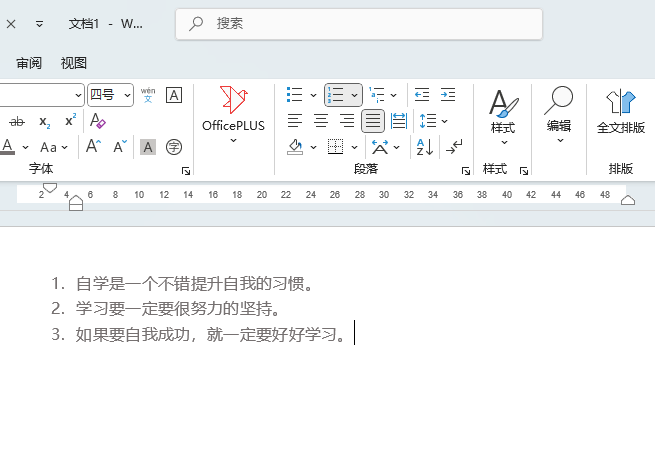Click the enclosed character icon
This screenshot has width=655, height=456.
174,147
